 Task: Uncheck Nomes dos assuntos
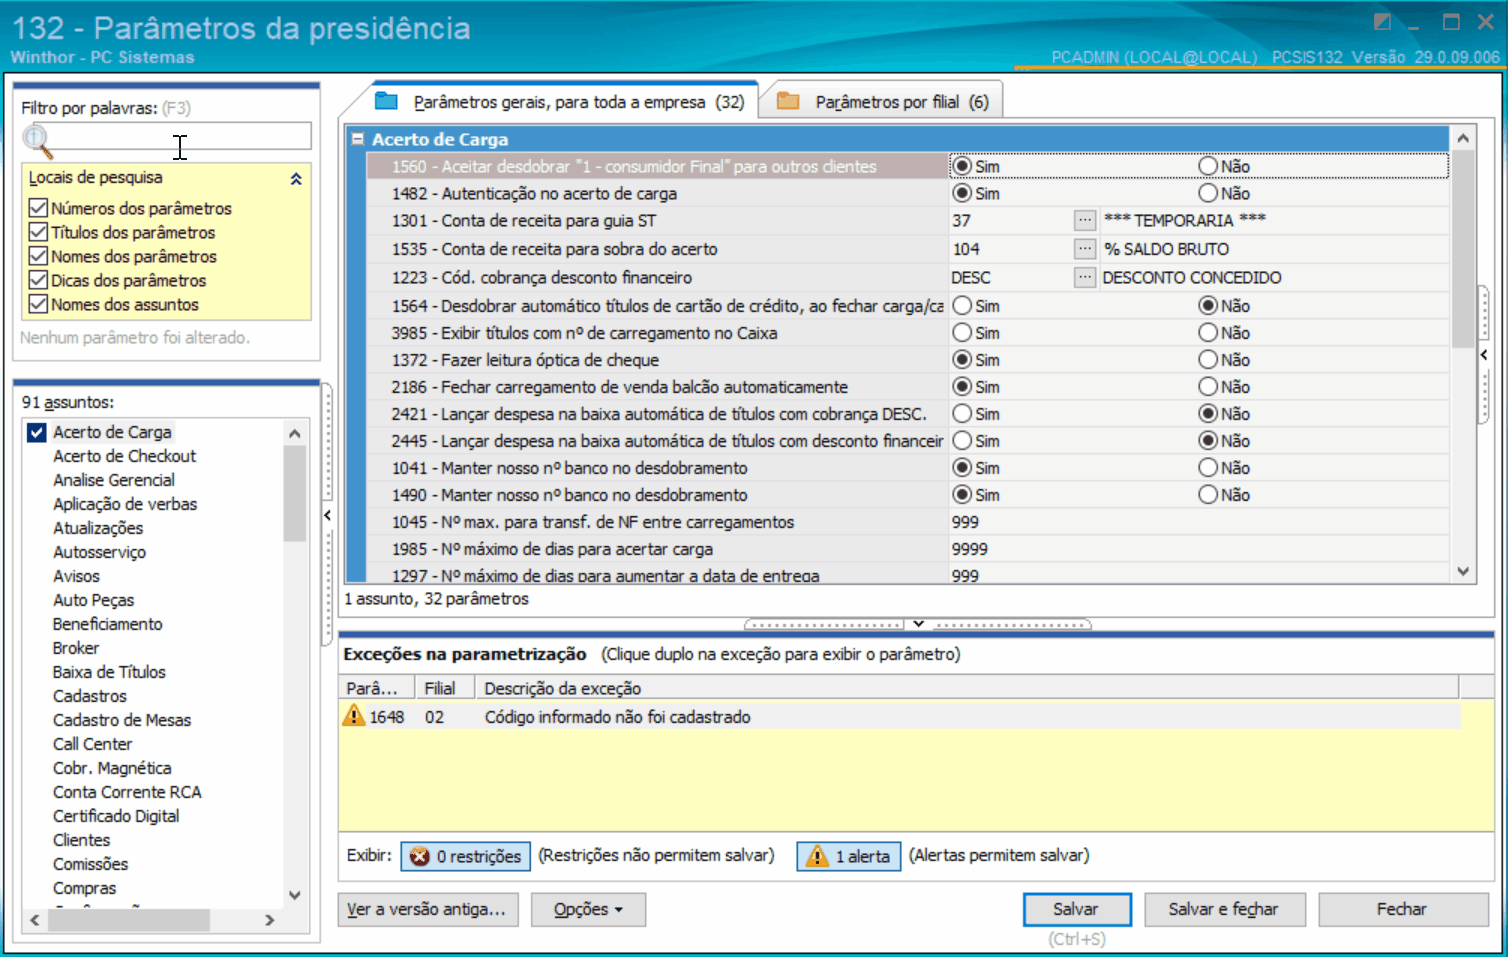pos(38,304)
